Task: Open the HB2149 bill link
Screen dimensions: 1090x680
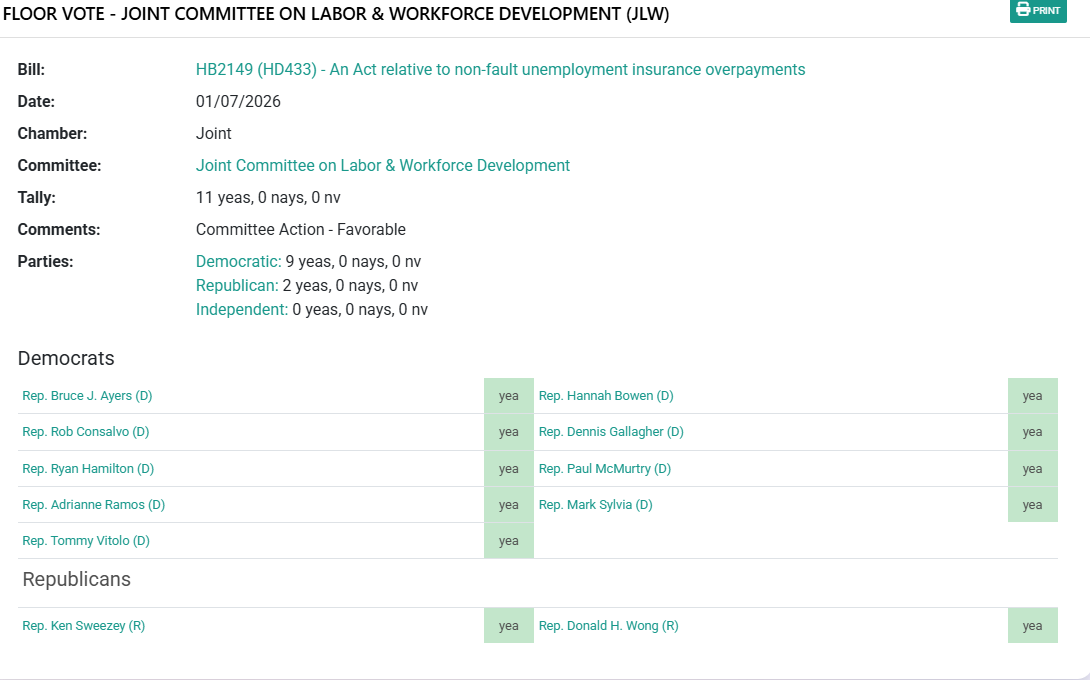Action: (x=500, y=70)
